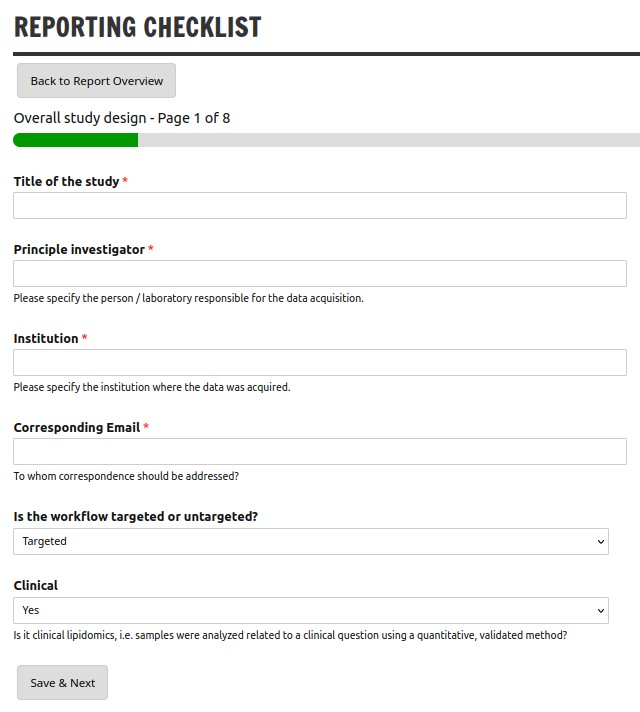Click Back to Report Overview button
The image size is (640, 712).
point(96,80)
